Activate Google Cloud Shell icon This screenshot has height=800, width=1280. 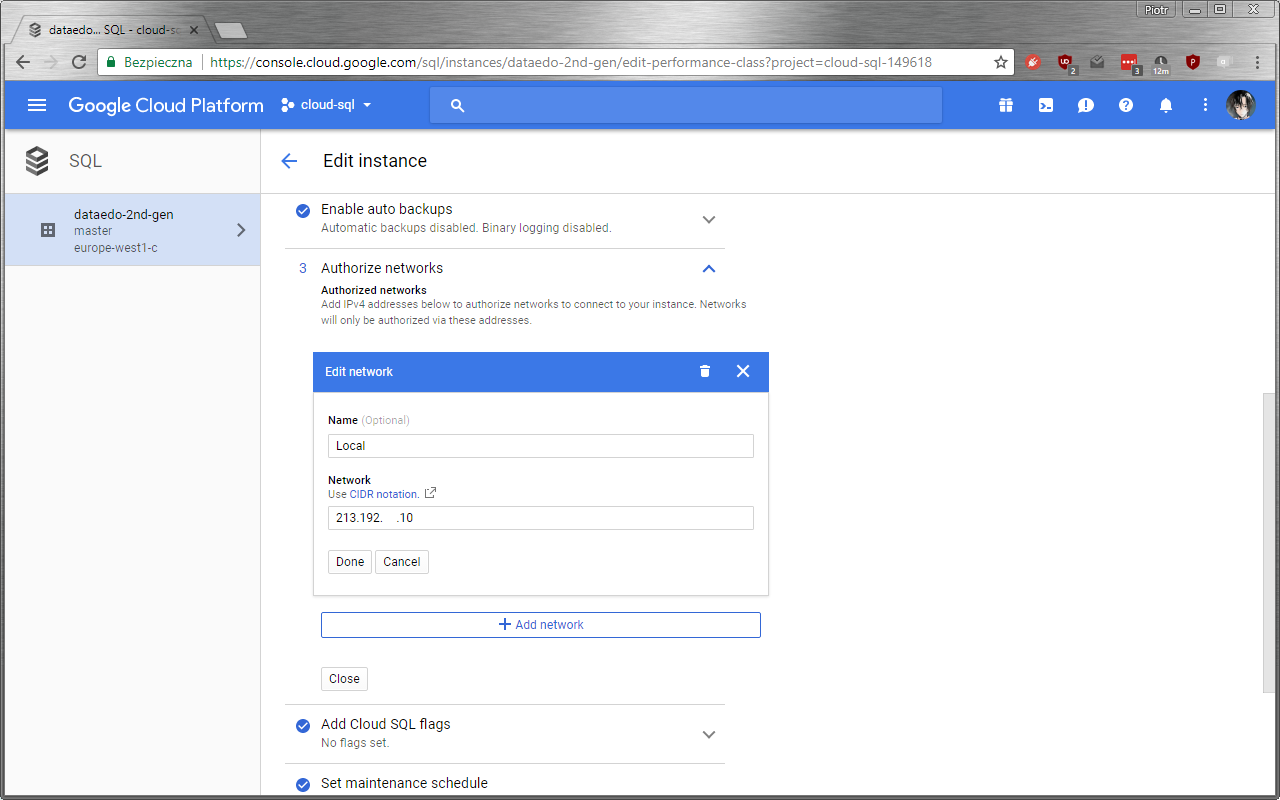click(1046, 105)
